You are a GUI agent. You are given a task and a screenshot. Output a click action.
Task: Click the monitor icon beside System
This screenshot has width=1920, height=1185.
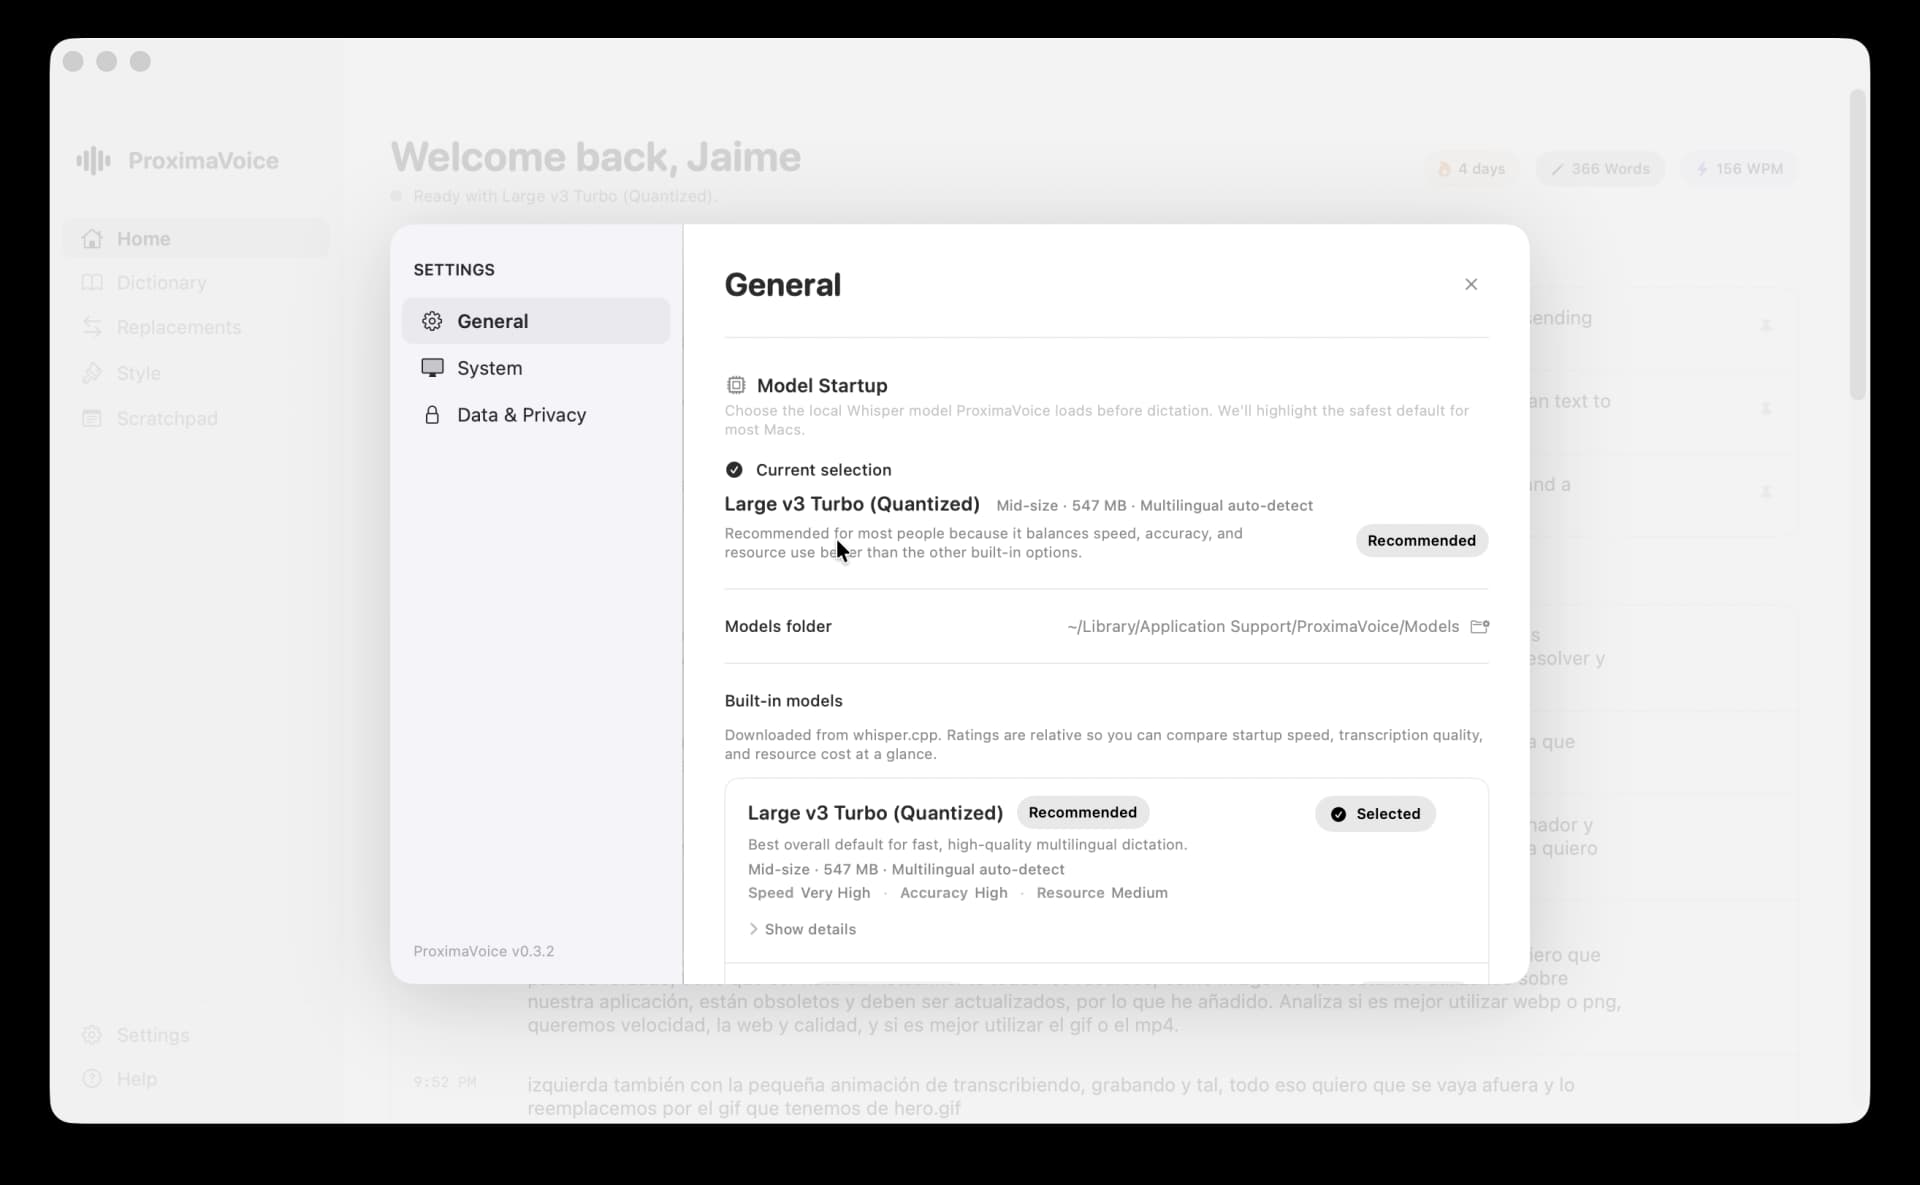tap(432, 368)
